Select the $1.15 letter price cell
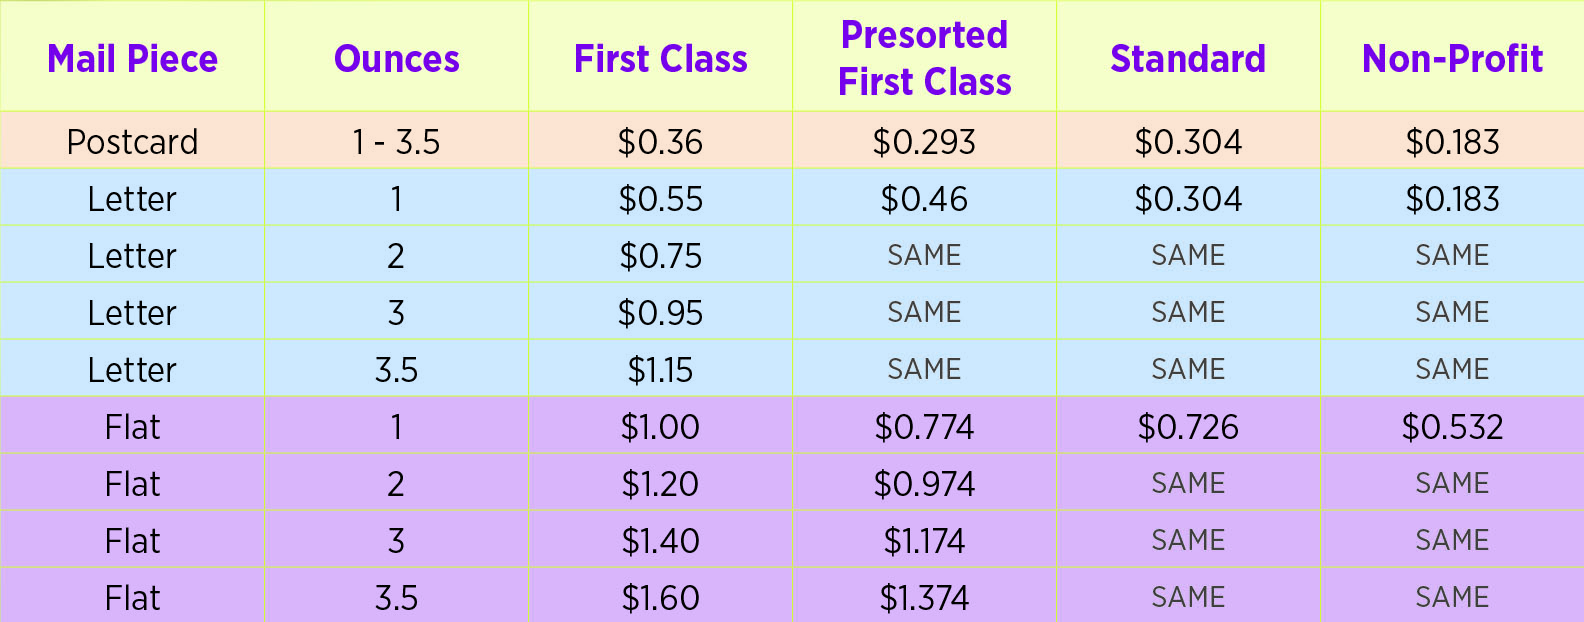Image resolution: width=1584 pixels, height=622 pixels. coord(661,370)
